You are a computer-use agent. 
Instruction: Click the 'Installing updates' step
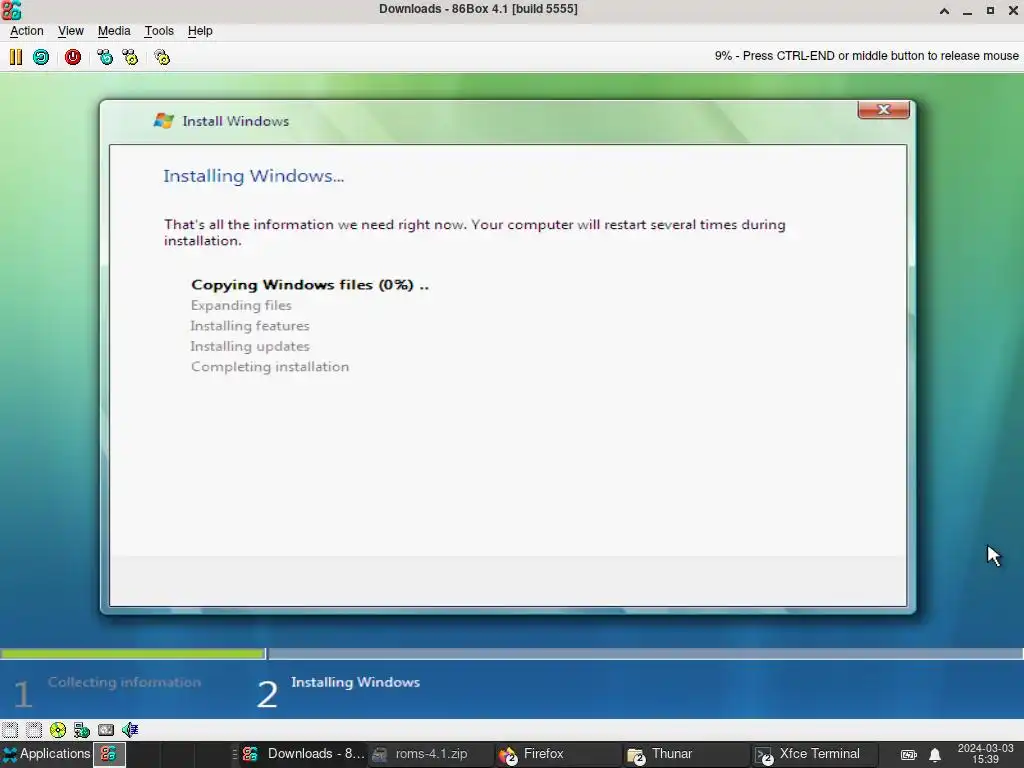coord(249,346)
